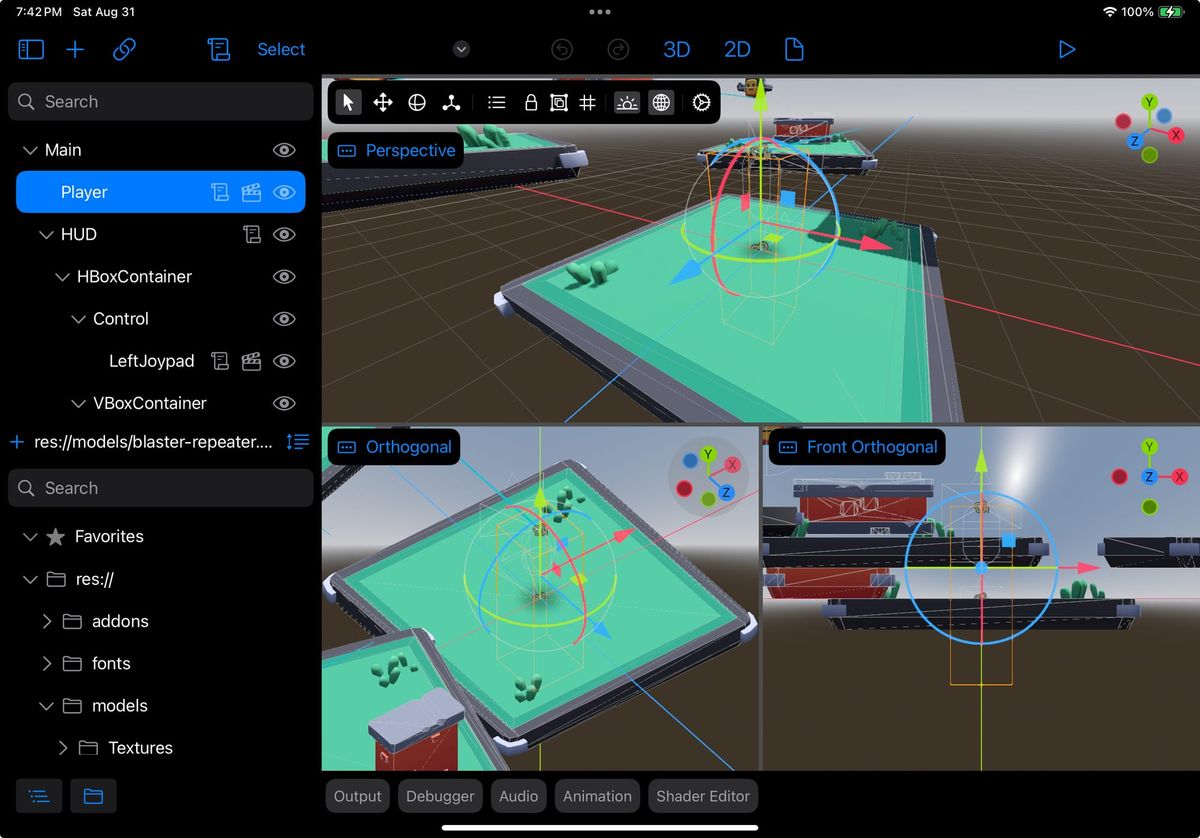Toggle snapping with the grid icon
The height and width of the screenshot is (838, 1200).
pyautogui.click(x=588, y=102)
